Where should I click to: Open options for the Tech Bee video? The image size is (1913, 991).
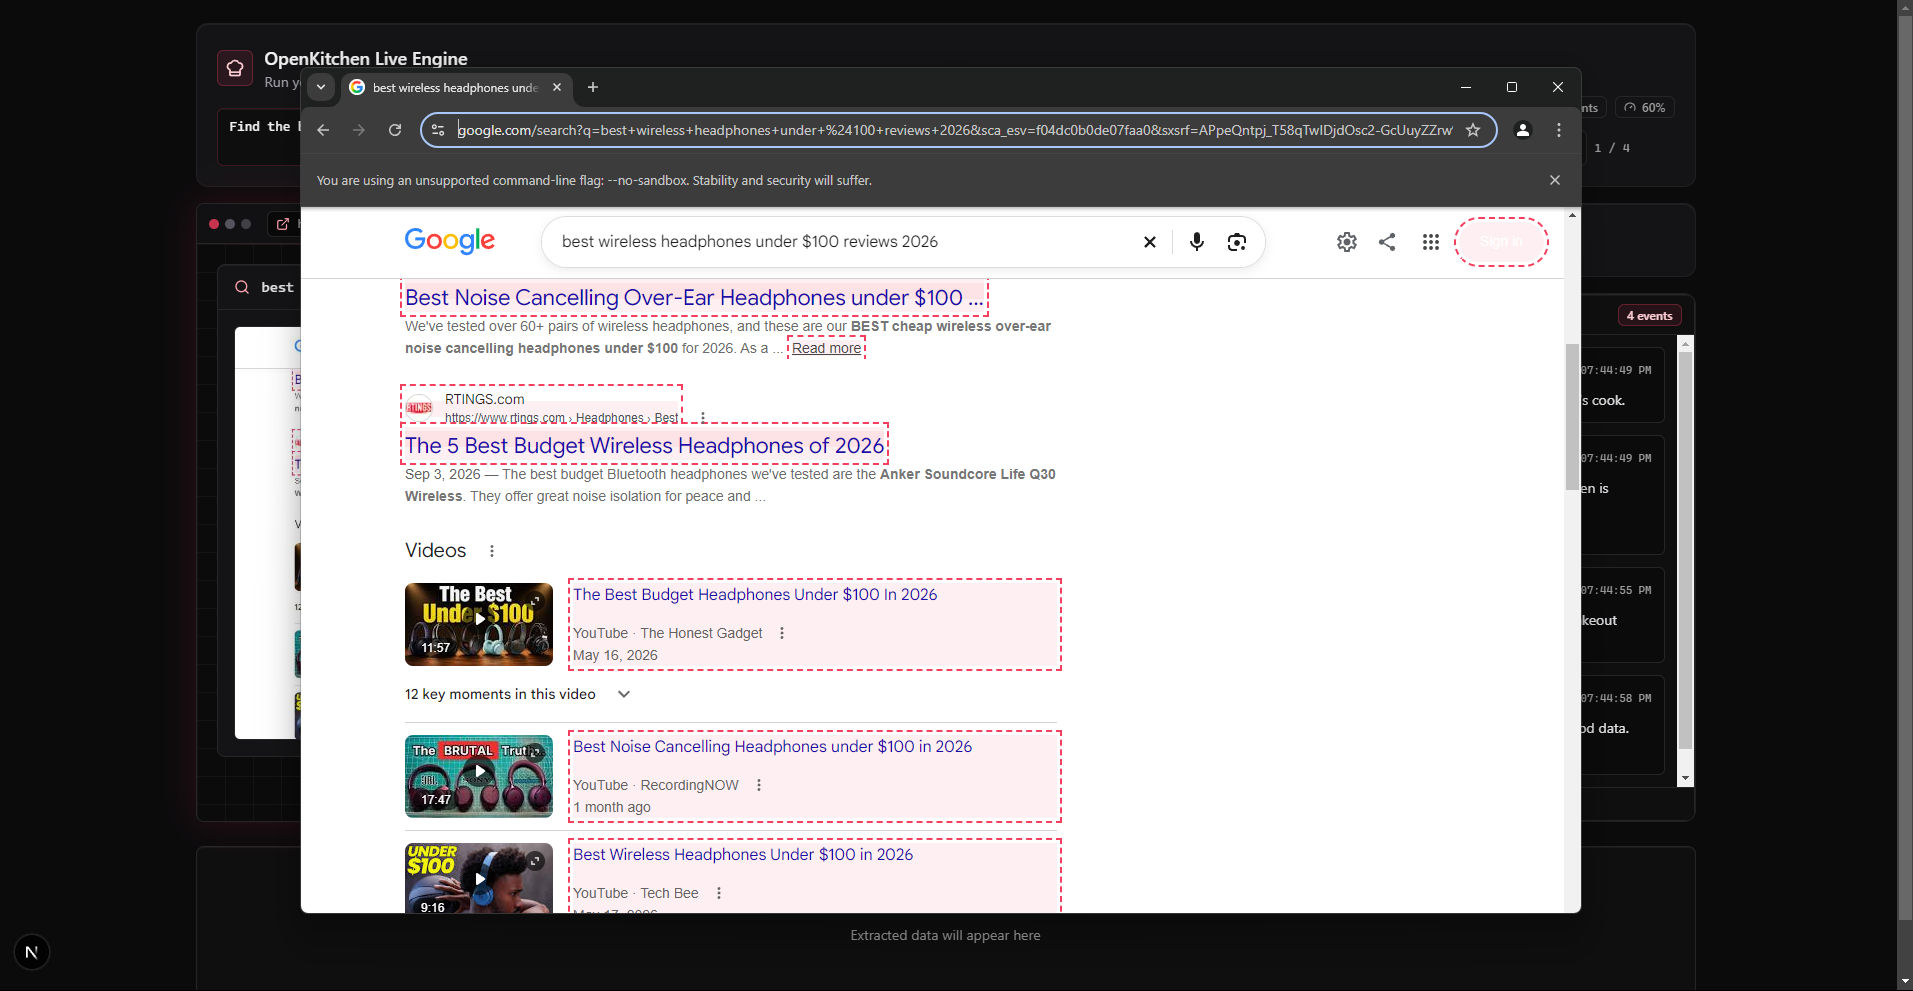719,893
